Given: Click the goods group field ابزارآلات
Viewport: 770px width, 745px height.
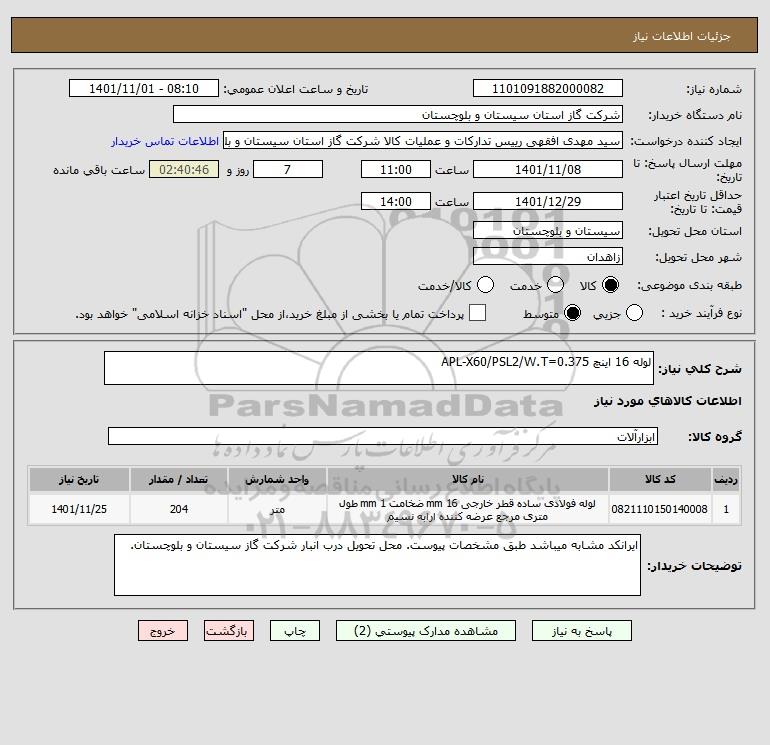Looking at the screenshot, I should coord(383,436).
